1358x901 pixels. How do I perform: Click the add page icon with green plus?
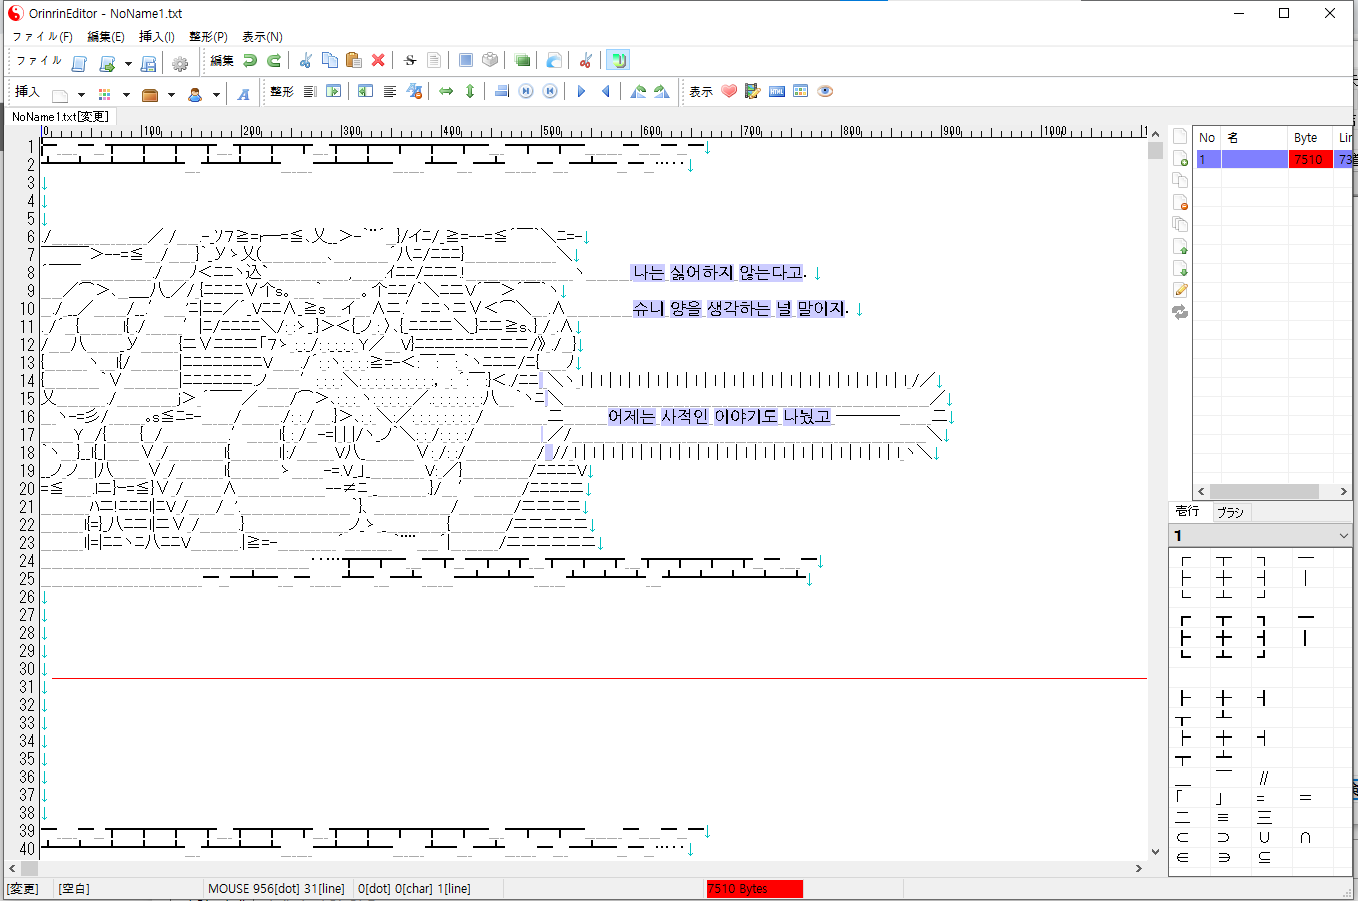(x=1180, y=159)
